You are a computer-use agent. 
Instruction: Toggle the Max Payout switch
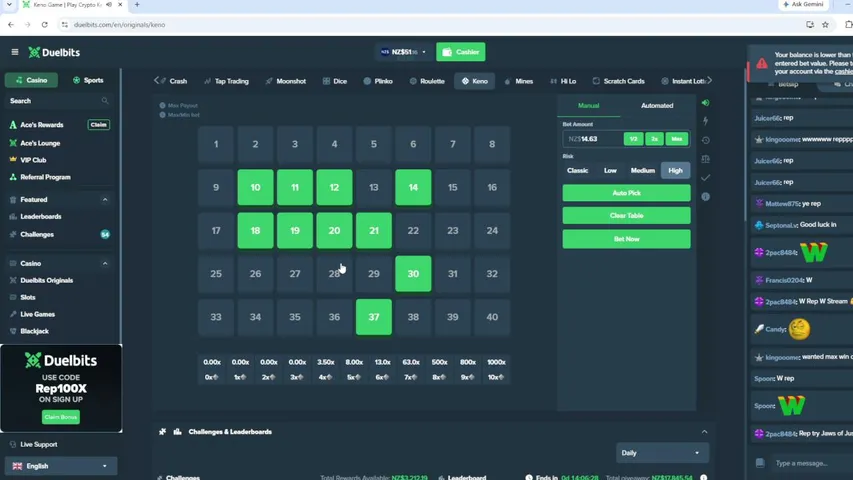[x=162, y=106]
